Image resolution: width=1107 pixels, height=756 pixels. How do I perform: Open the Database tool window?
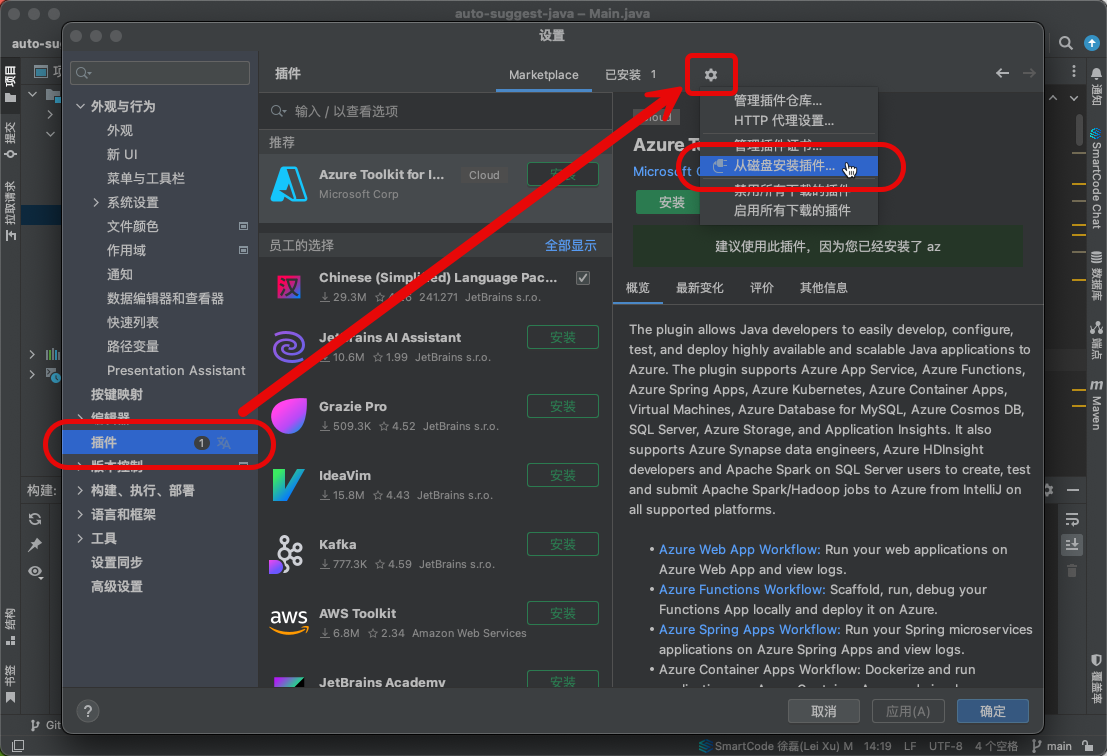pos(1096,276)
